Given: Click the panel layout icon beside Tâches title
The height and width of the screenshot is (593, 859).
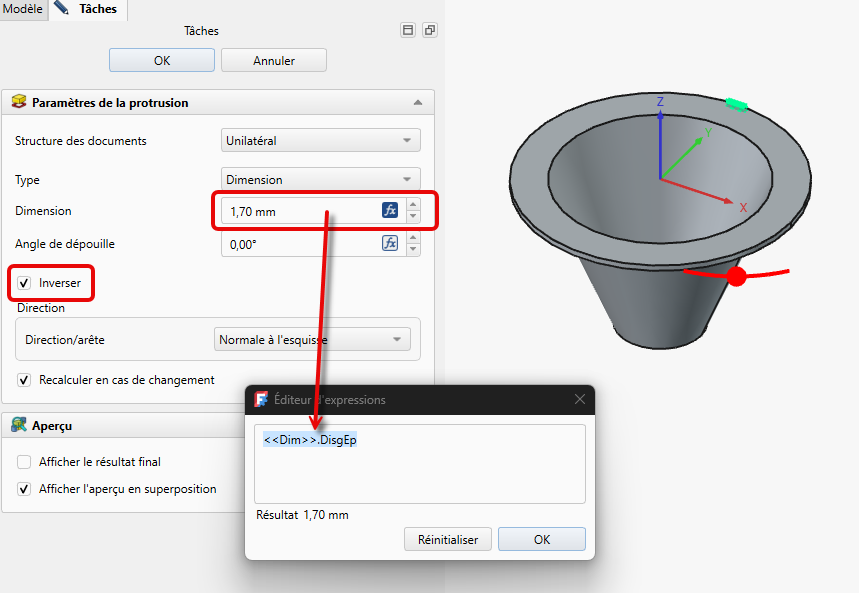Looking at the screenshot, I should (x=408, y=30).
